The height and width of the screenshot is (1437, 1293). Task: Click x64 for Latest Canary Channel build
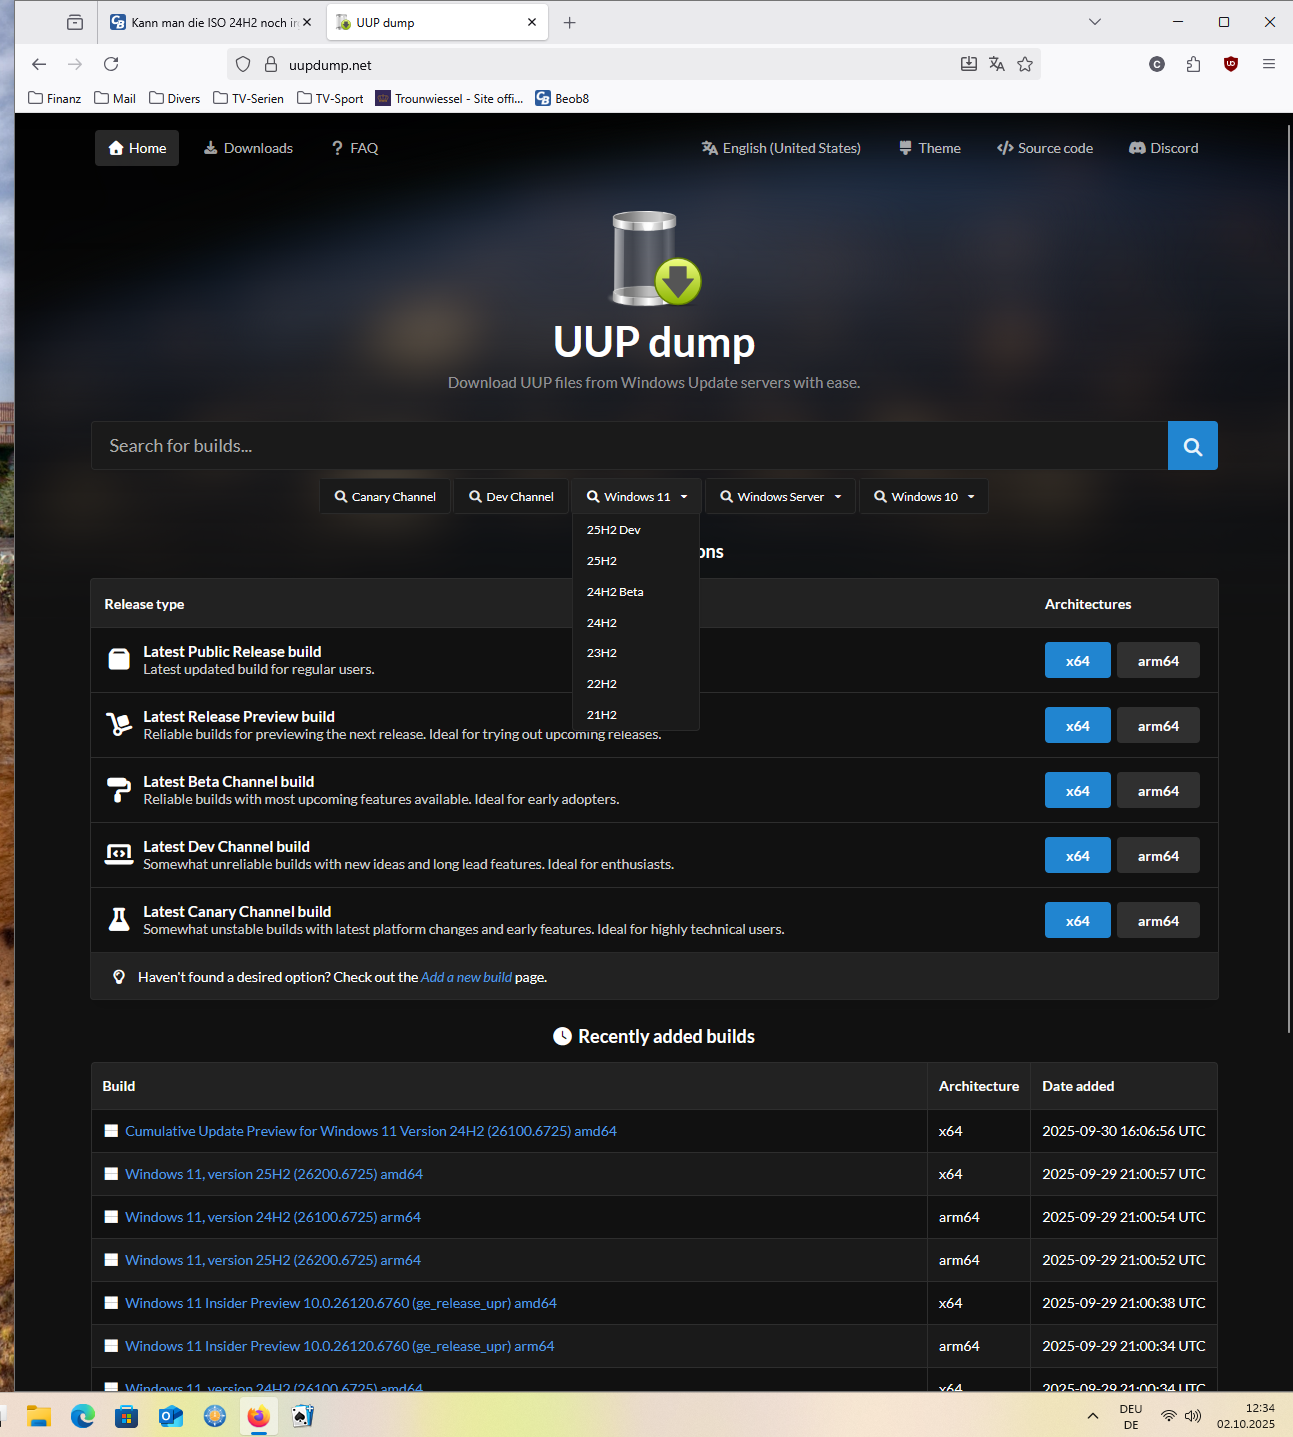(x=1078, y=921)
